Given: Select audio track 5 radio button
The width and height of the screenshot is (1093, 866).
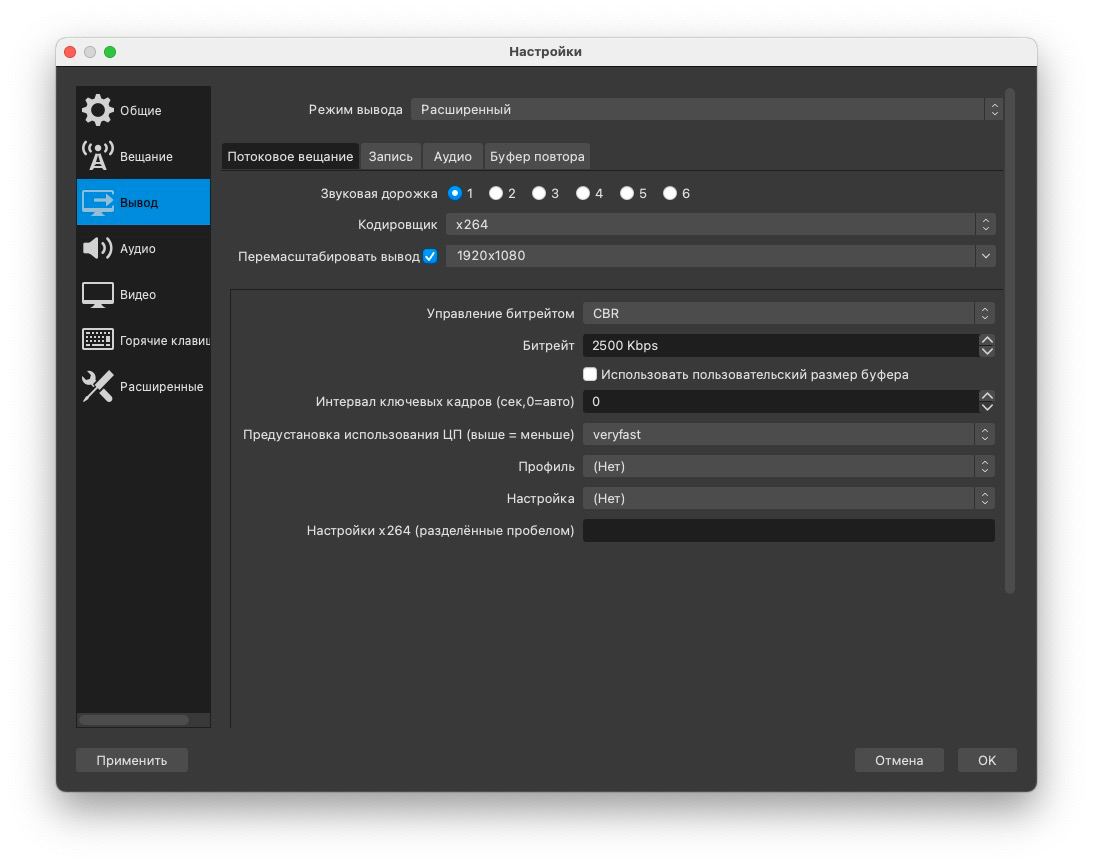Looking at the screenshot, I should coord(627,193).
